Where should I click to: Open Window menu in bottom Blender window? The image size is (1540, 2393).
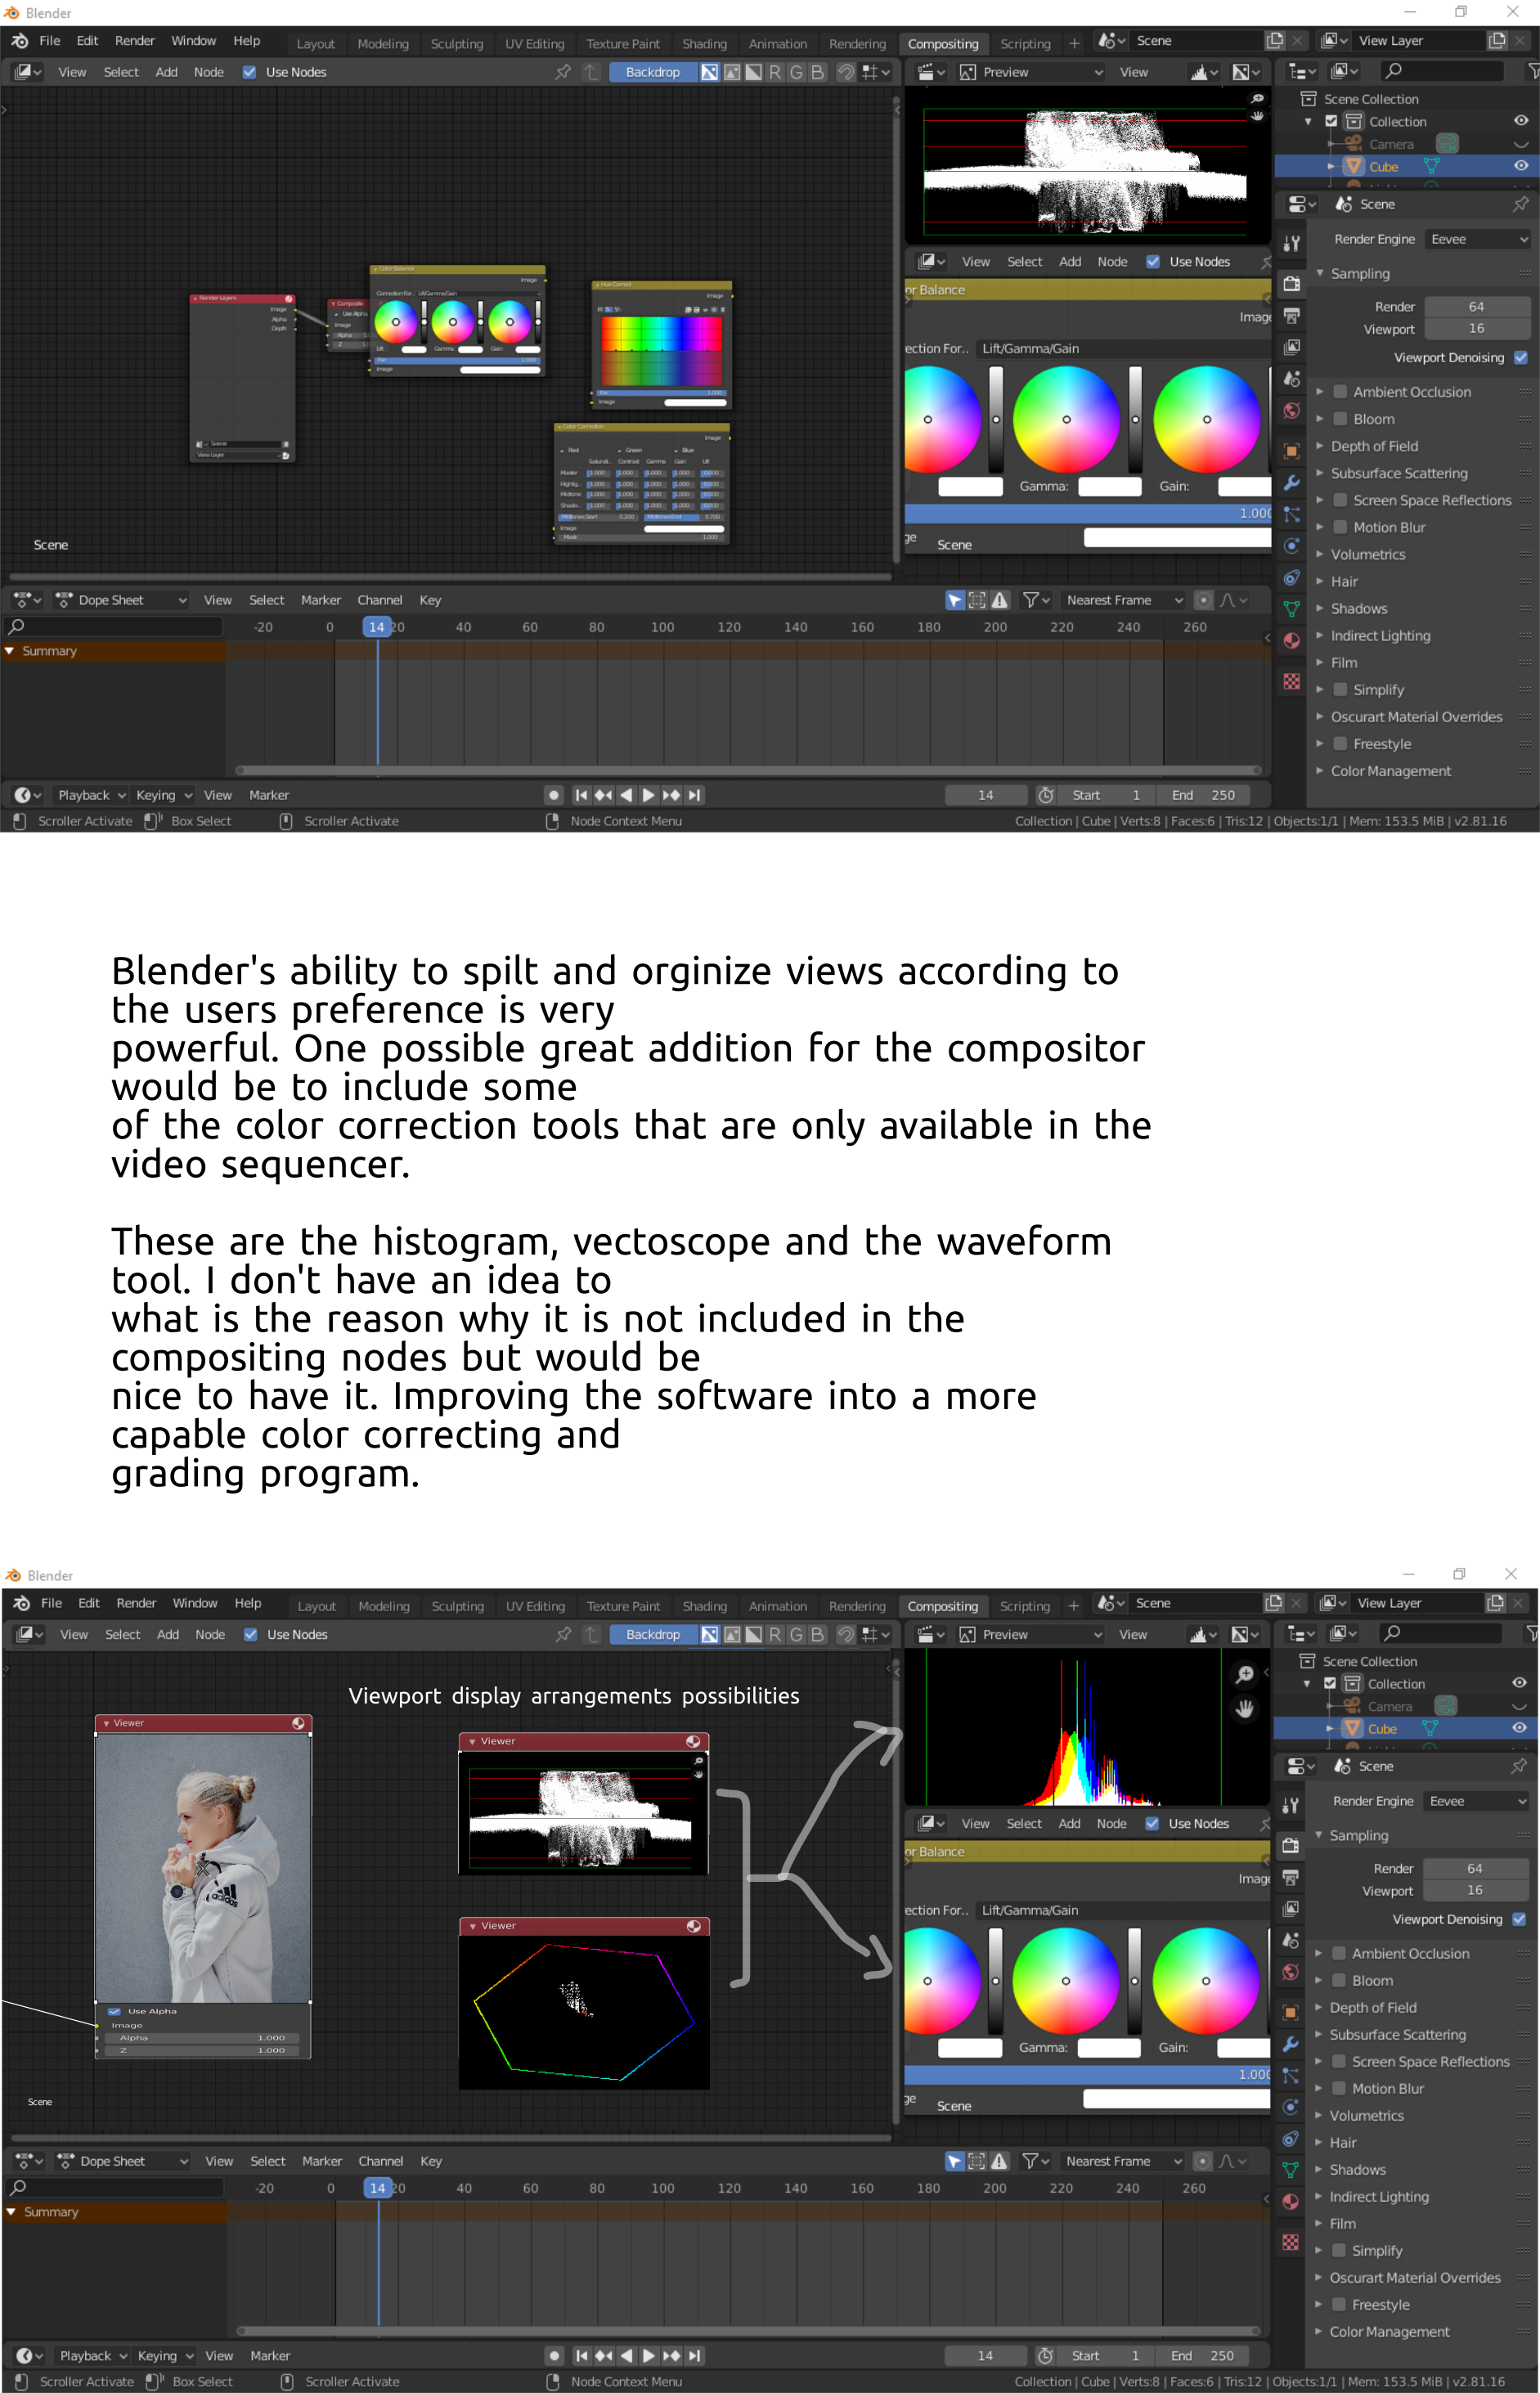194,1603
